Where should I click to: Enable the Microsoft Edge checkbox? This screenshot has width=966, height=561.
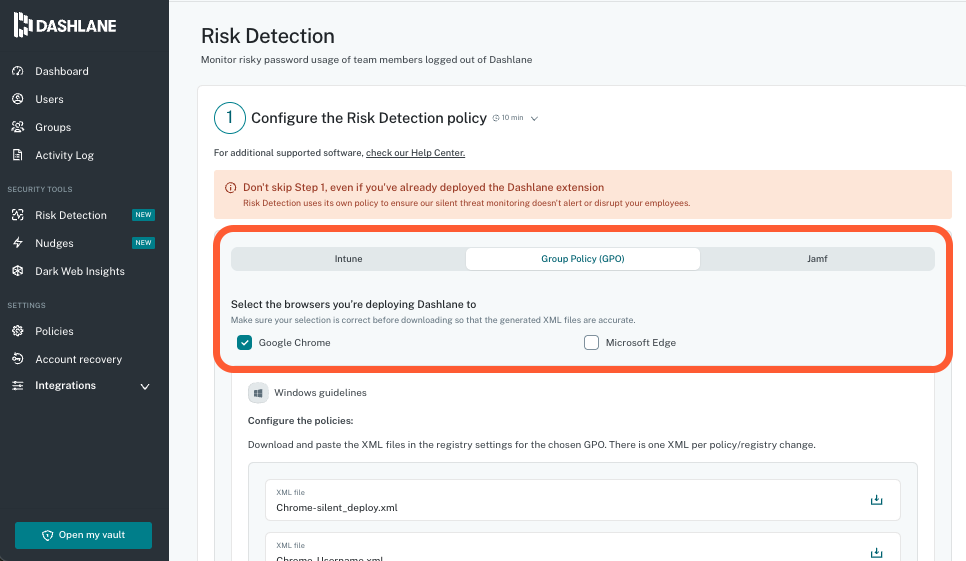[x=591, y=342]
